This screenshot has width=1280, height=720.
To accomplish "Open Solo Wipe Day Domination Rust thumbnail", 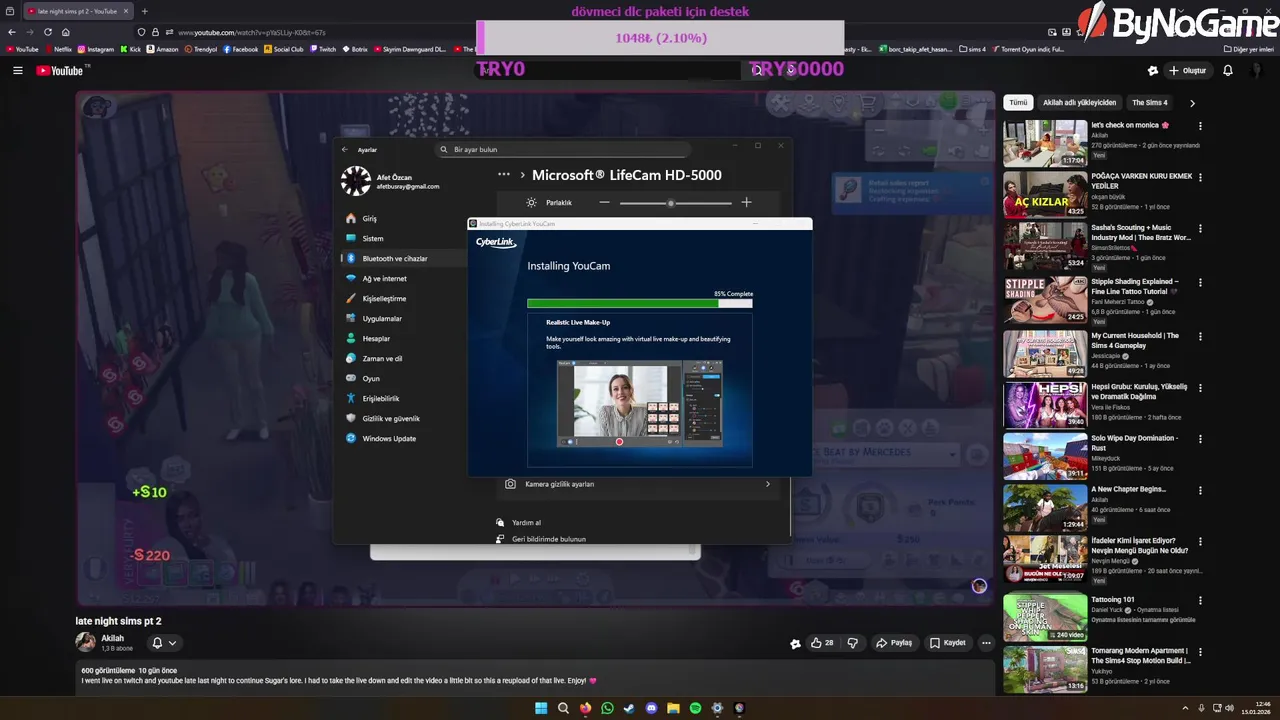I will tap(1045, 456).
